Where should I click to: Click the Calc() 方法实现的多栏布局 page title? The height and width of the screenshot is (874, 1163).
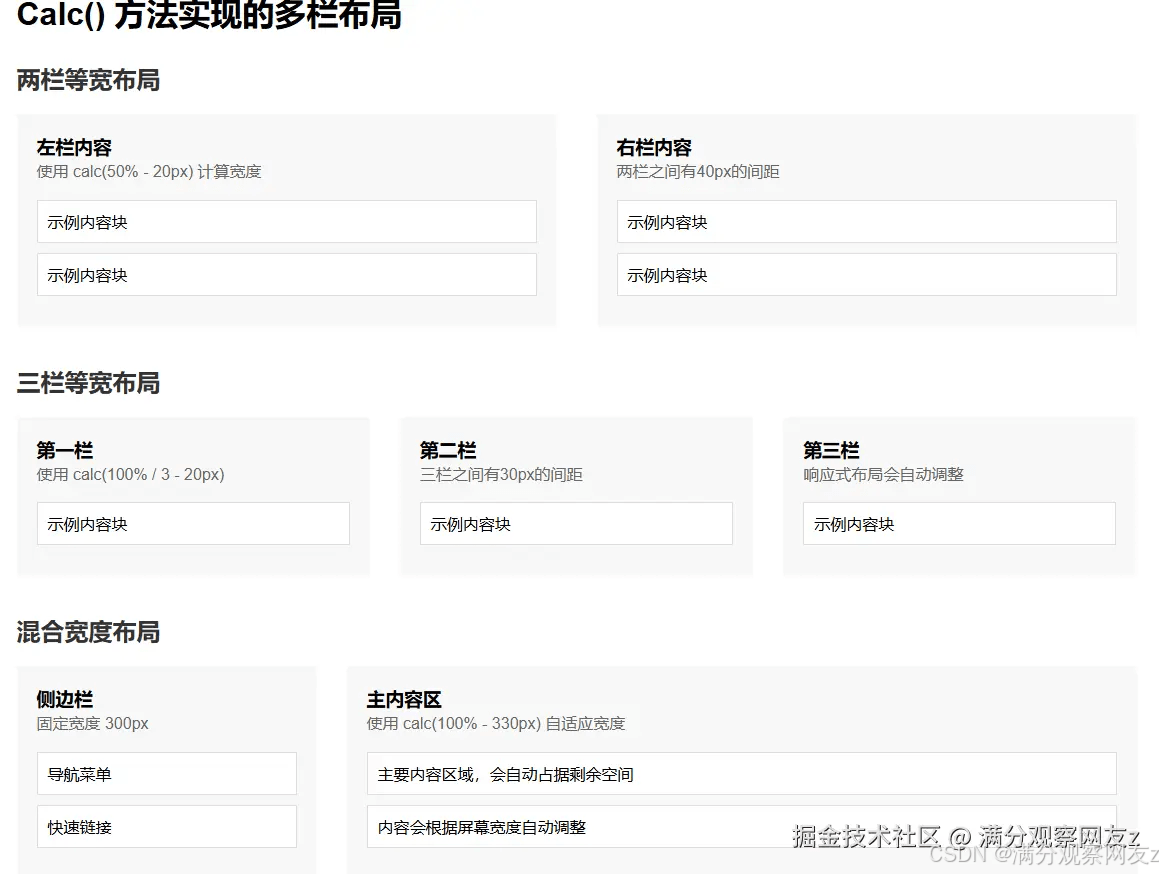[x=209, y=16]
